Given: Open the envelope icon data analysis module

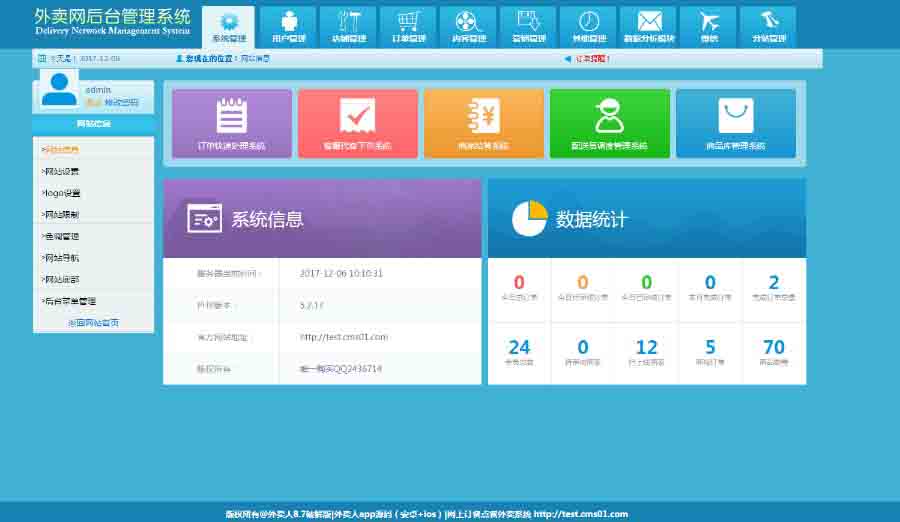Looking at the screenshot, I should [649, 26].
